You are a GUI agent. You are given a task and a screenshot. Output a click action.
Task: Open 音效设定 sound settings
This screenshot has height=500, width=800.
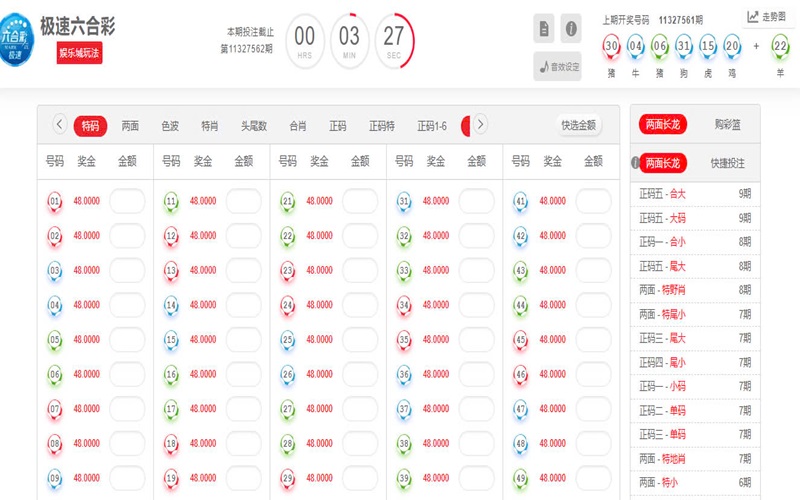[x=558, y=66]
